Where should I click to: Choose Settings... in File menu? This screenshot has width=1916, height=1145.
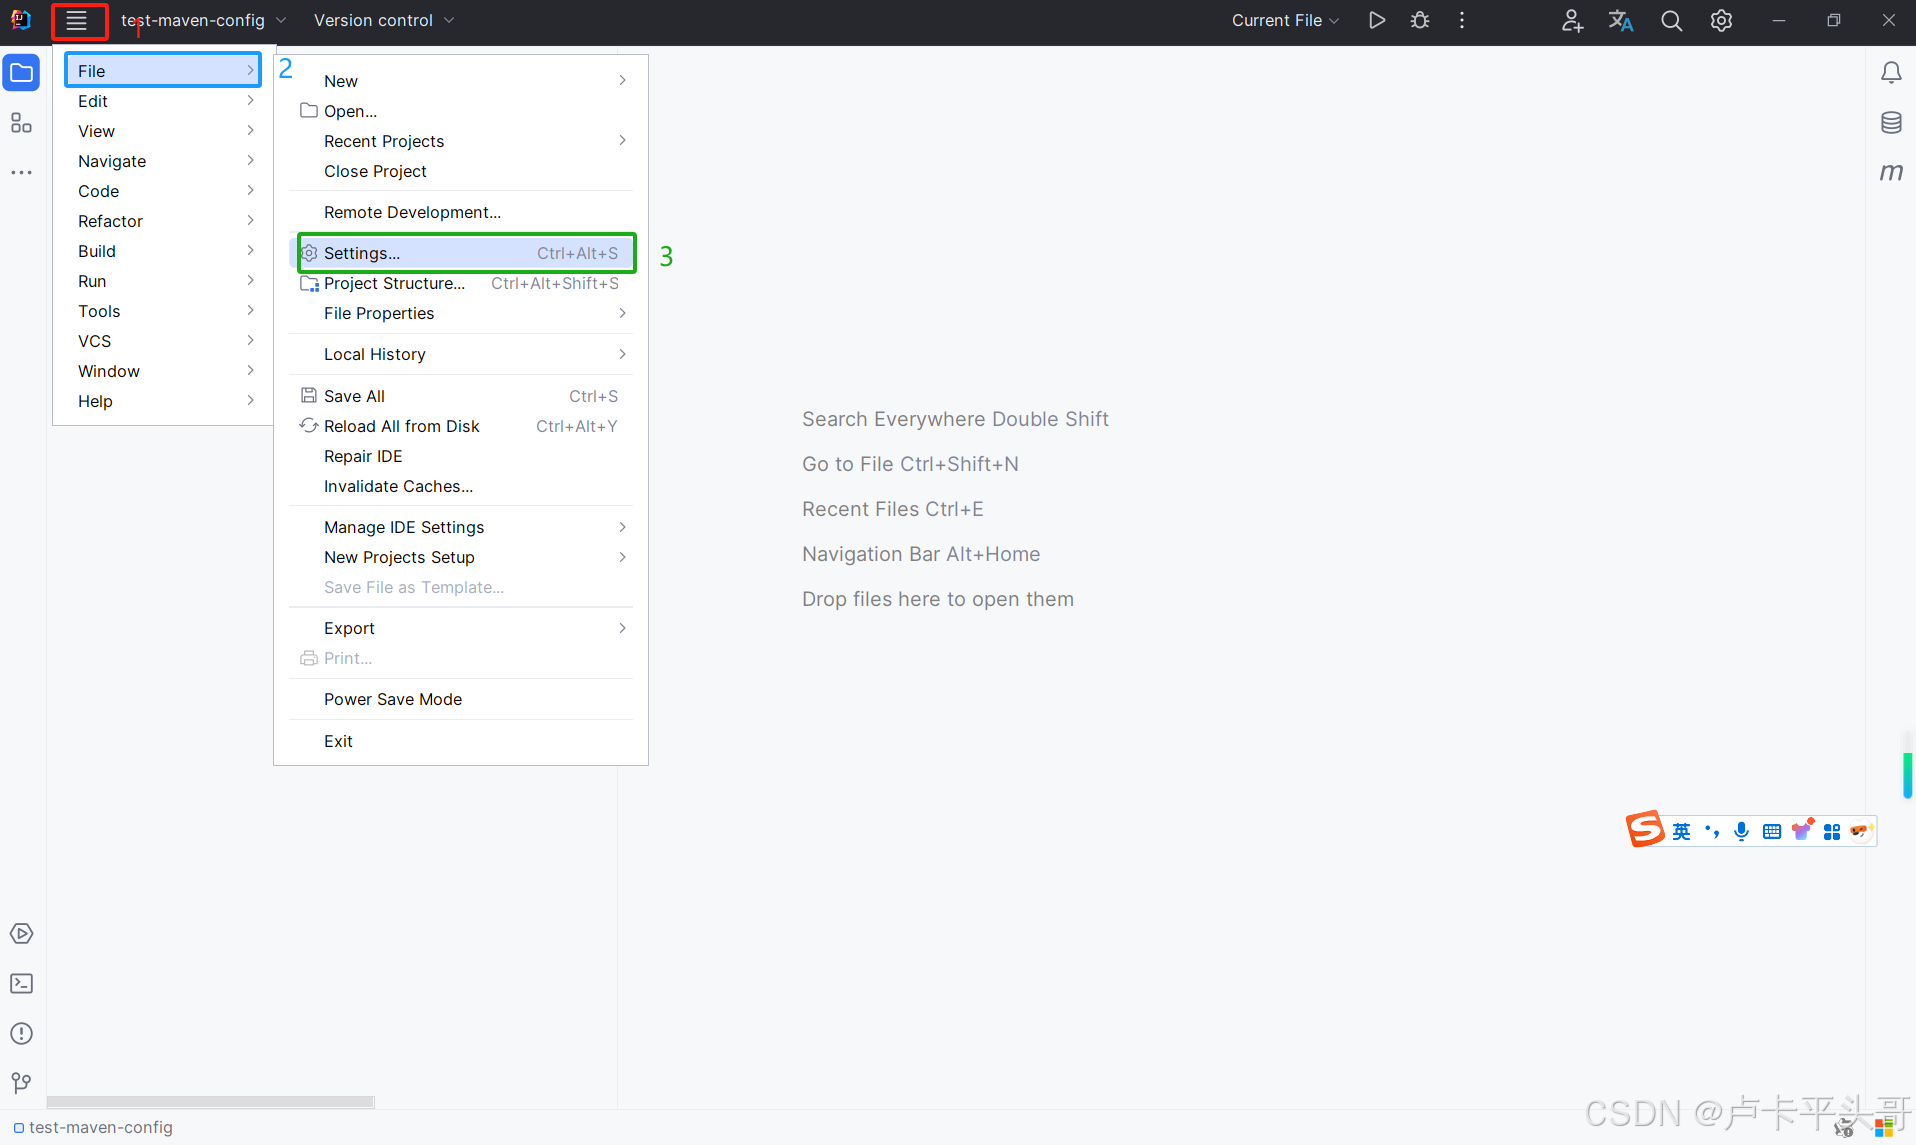461,253
